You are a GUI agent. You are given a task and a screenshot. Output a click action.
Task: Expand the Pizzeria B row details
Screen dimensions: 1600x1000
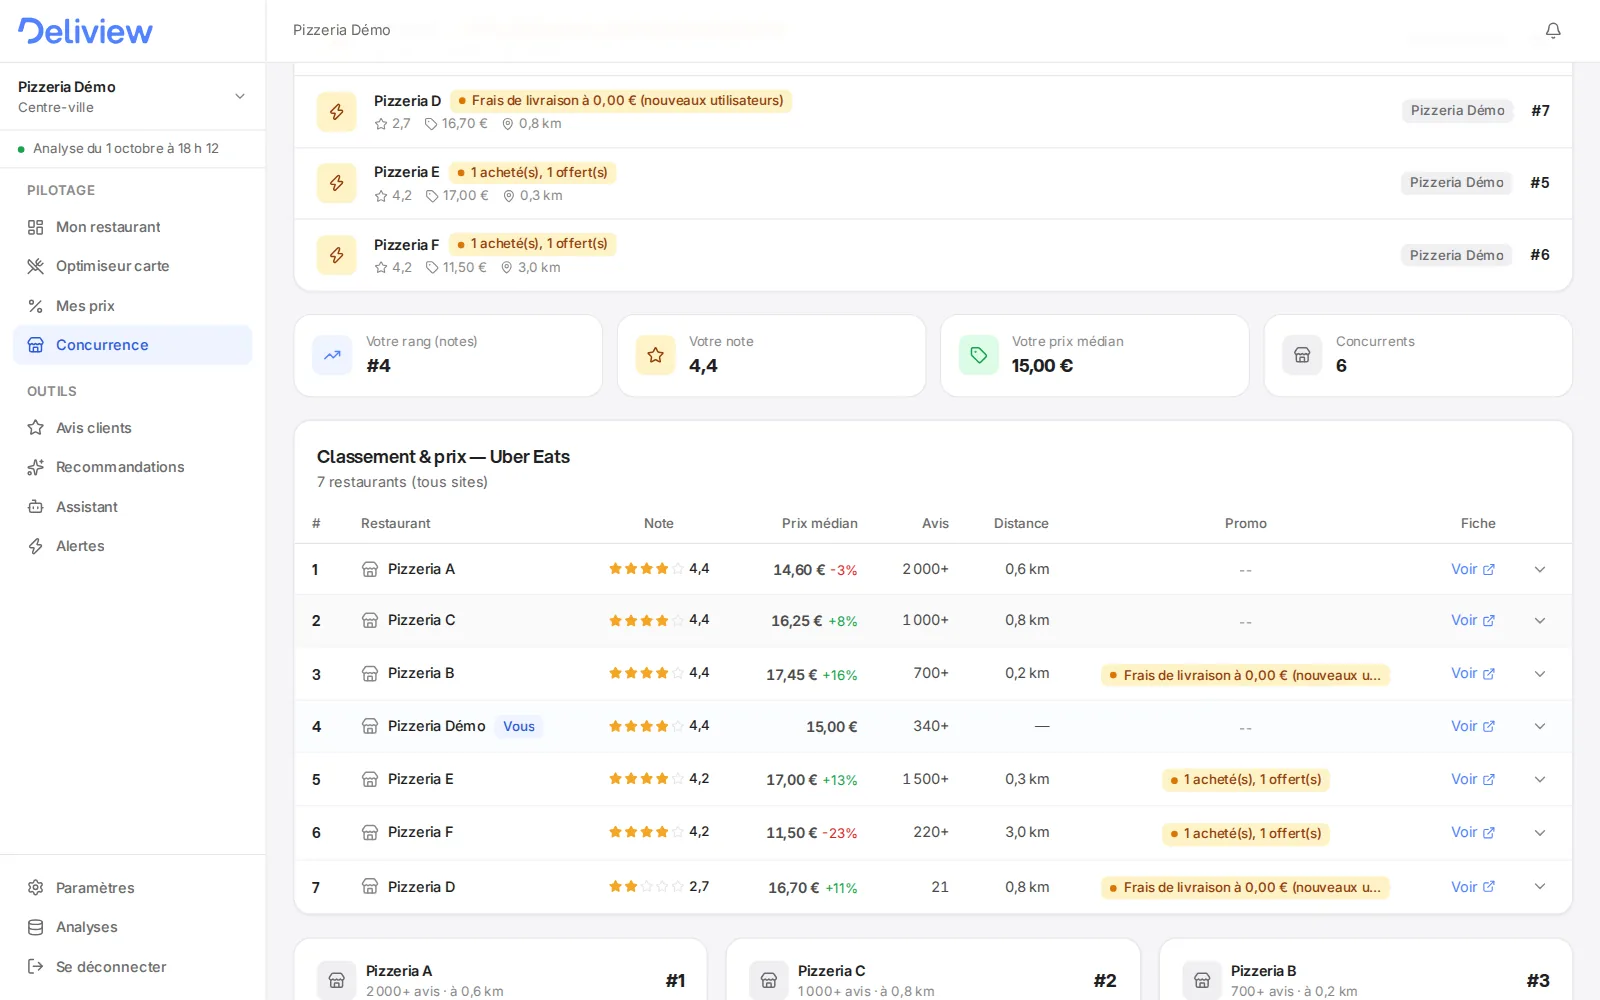pos(1540,673)
